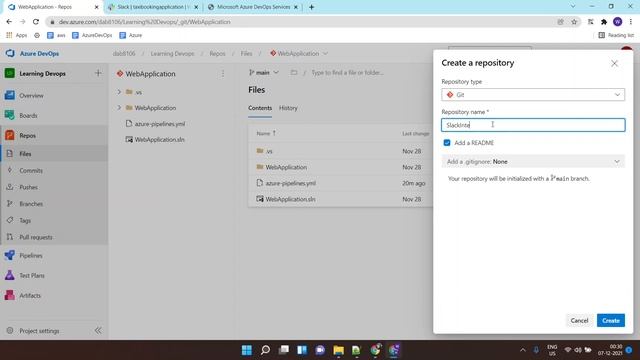The width and height of the screenshot is (640, 360).
Task: Open the browser extensions puzzle icon
Action: pos(604,22)
